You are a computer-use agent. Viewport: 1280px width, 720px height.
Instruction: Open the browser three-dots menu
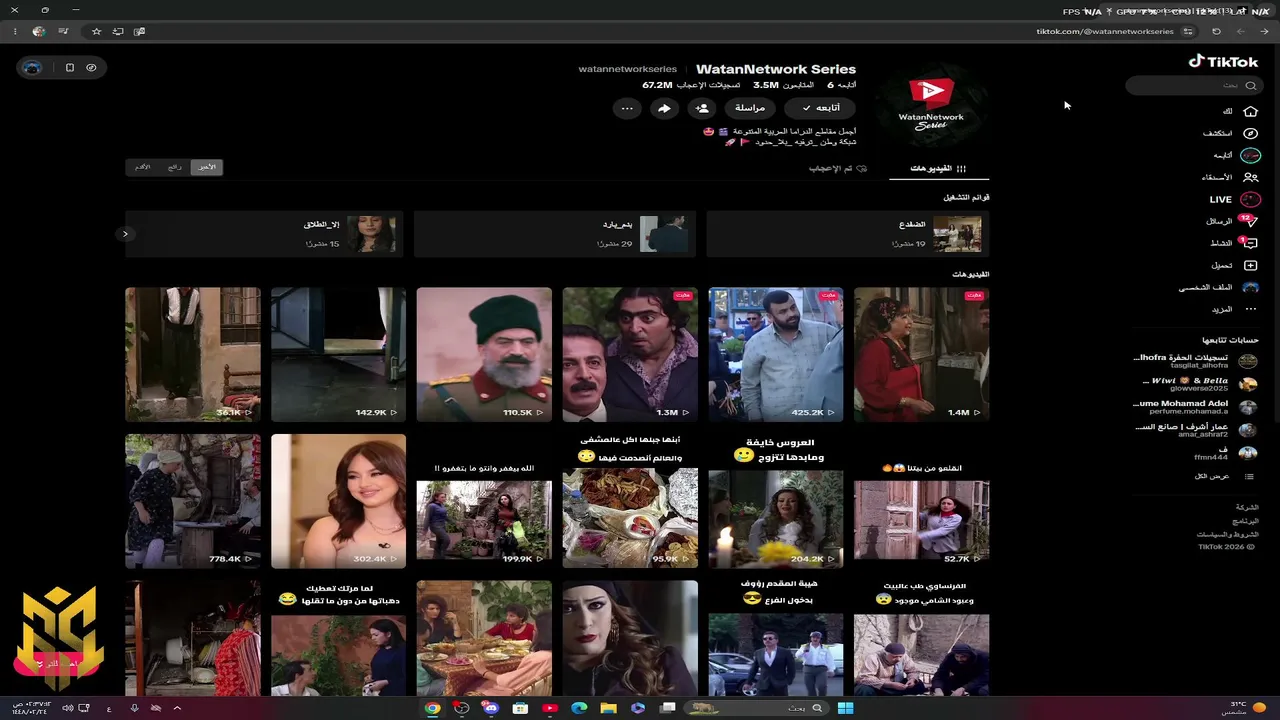[x=14, y=31]
